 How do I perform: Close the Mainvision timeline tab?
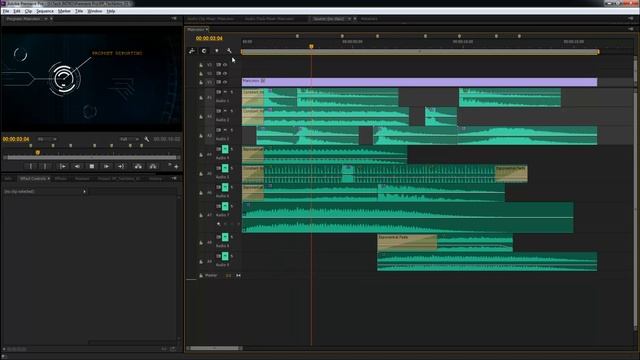[207, 29]
